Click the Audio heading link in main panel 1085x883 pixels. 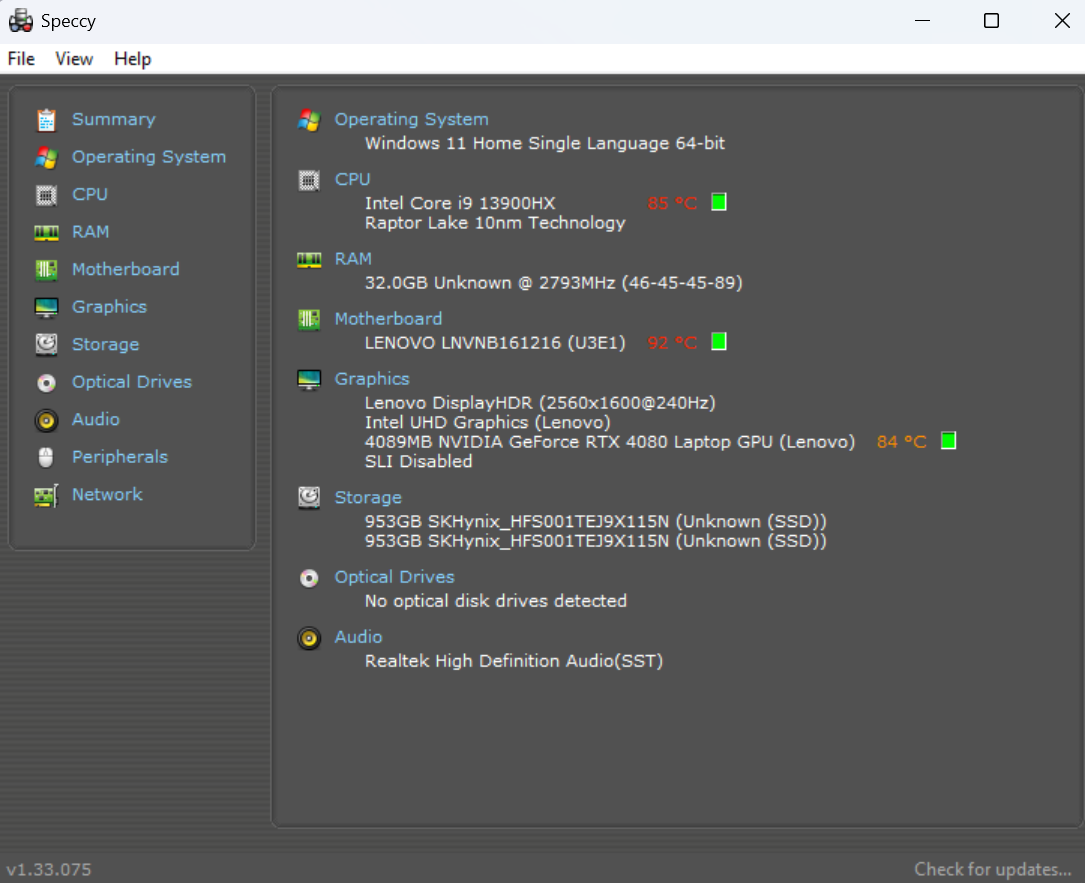click(x=358, y=637)
